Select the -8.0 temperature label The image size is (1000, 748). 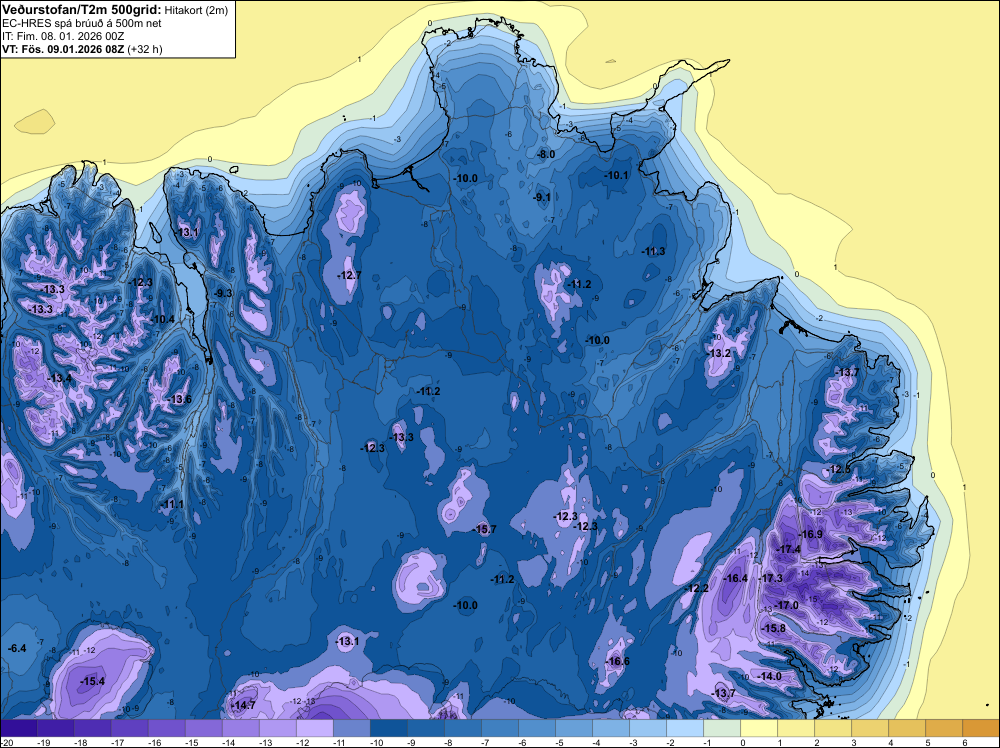click(546, 154)
